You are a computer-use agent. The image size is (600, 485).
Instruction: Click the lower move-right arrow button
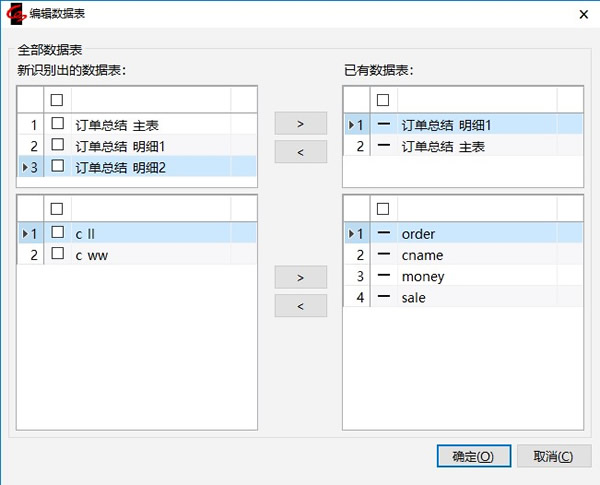pos(300,277)
